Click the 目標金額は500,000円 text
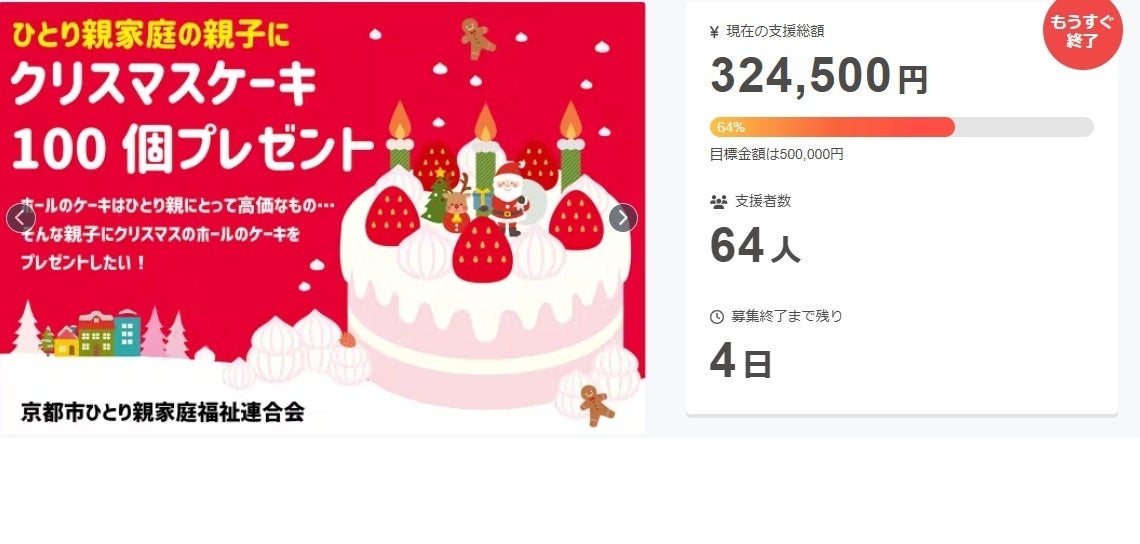The image size is (1140, 544). tap(776, 154)
